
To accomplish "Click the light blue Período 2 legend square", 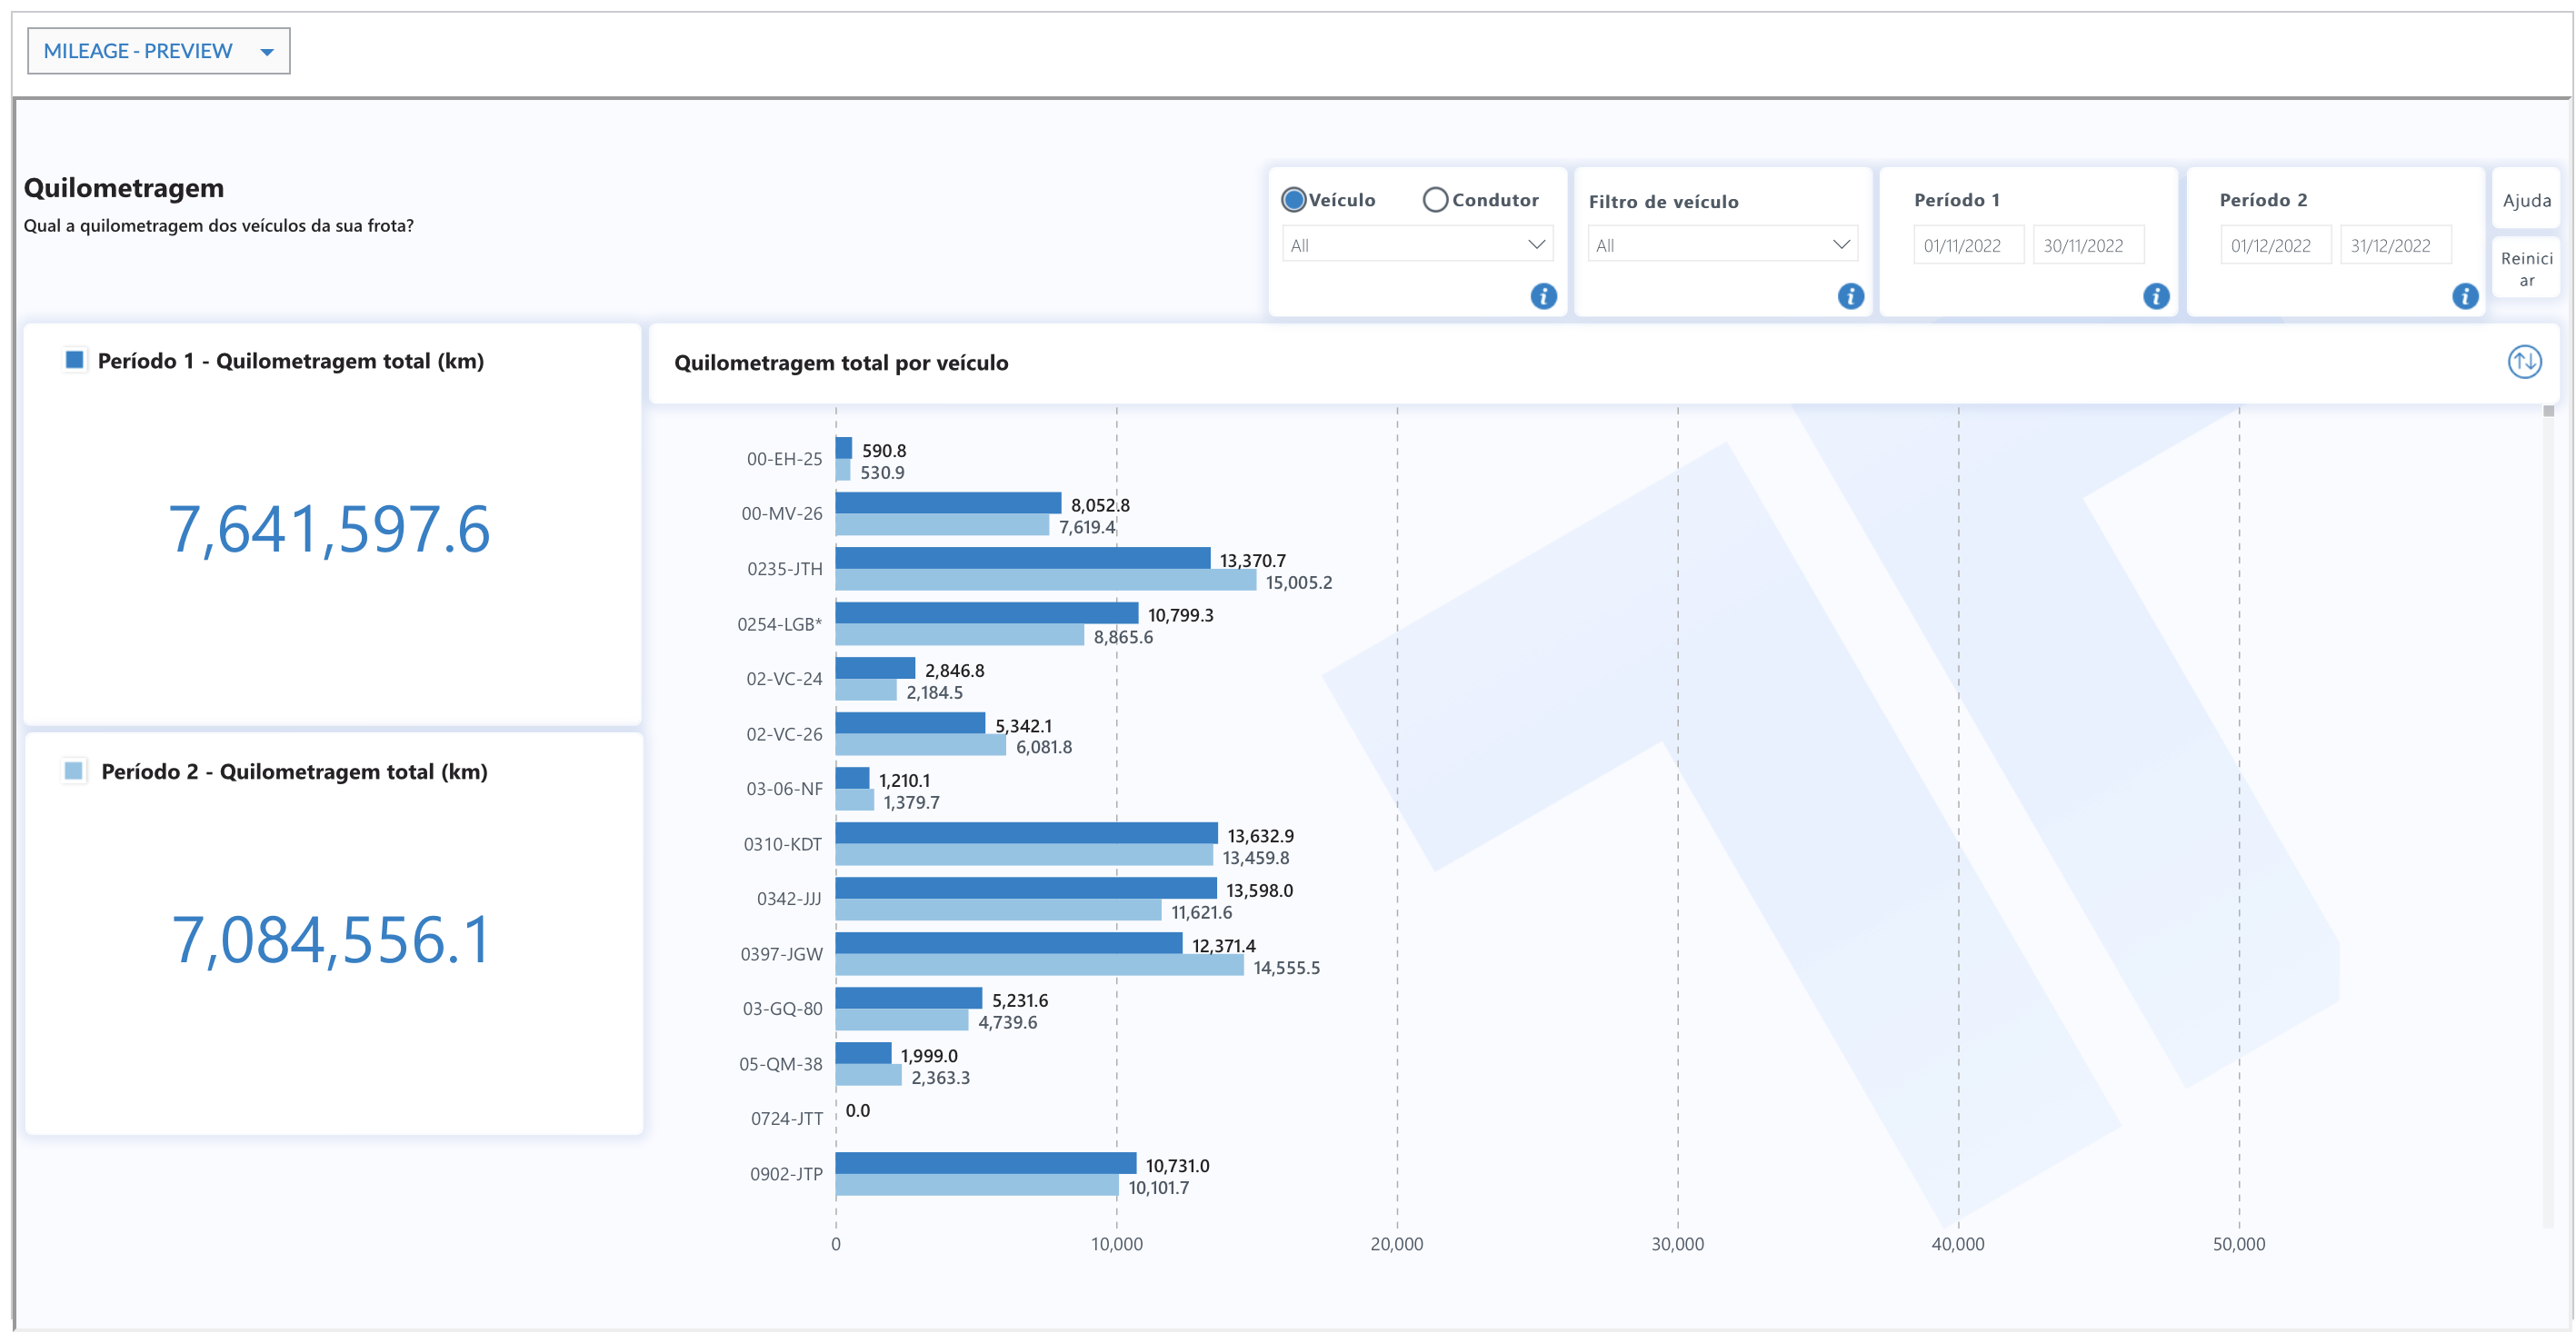I will pyautogui.click(x=74, y=770).
